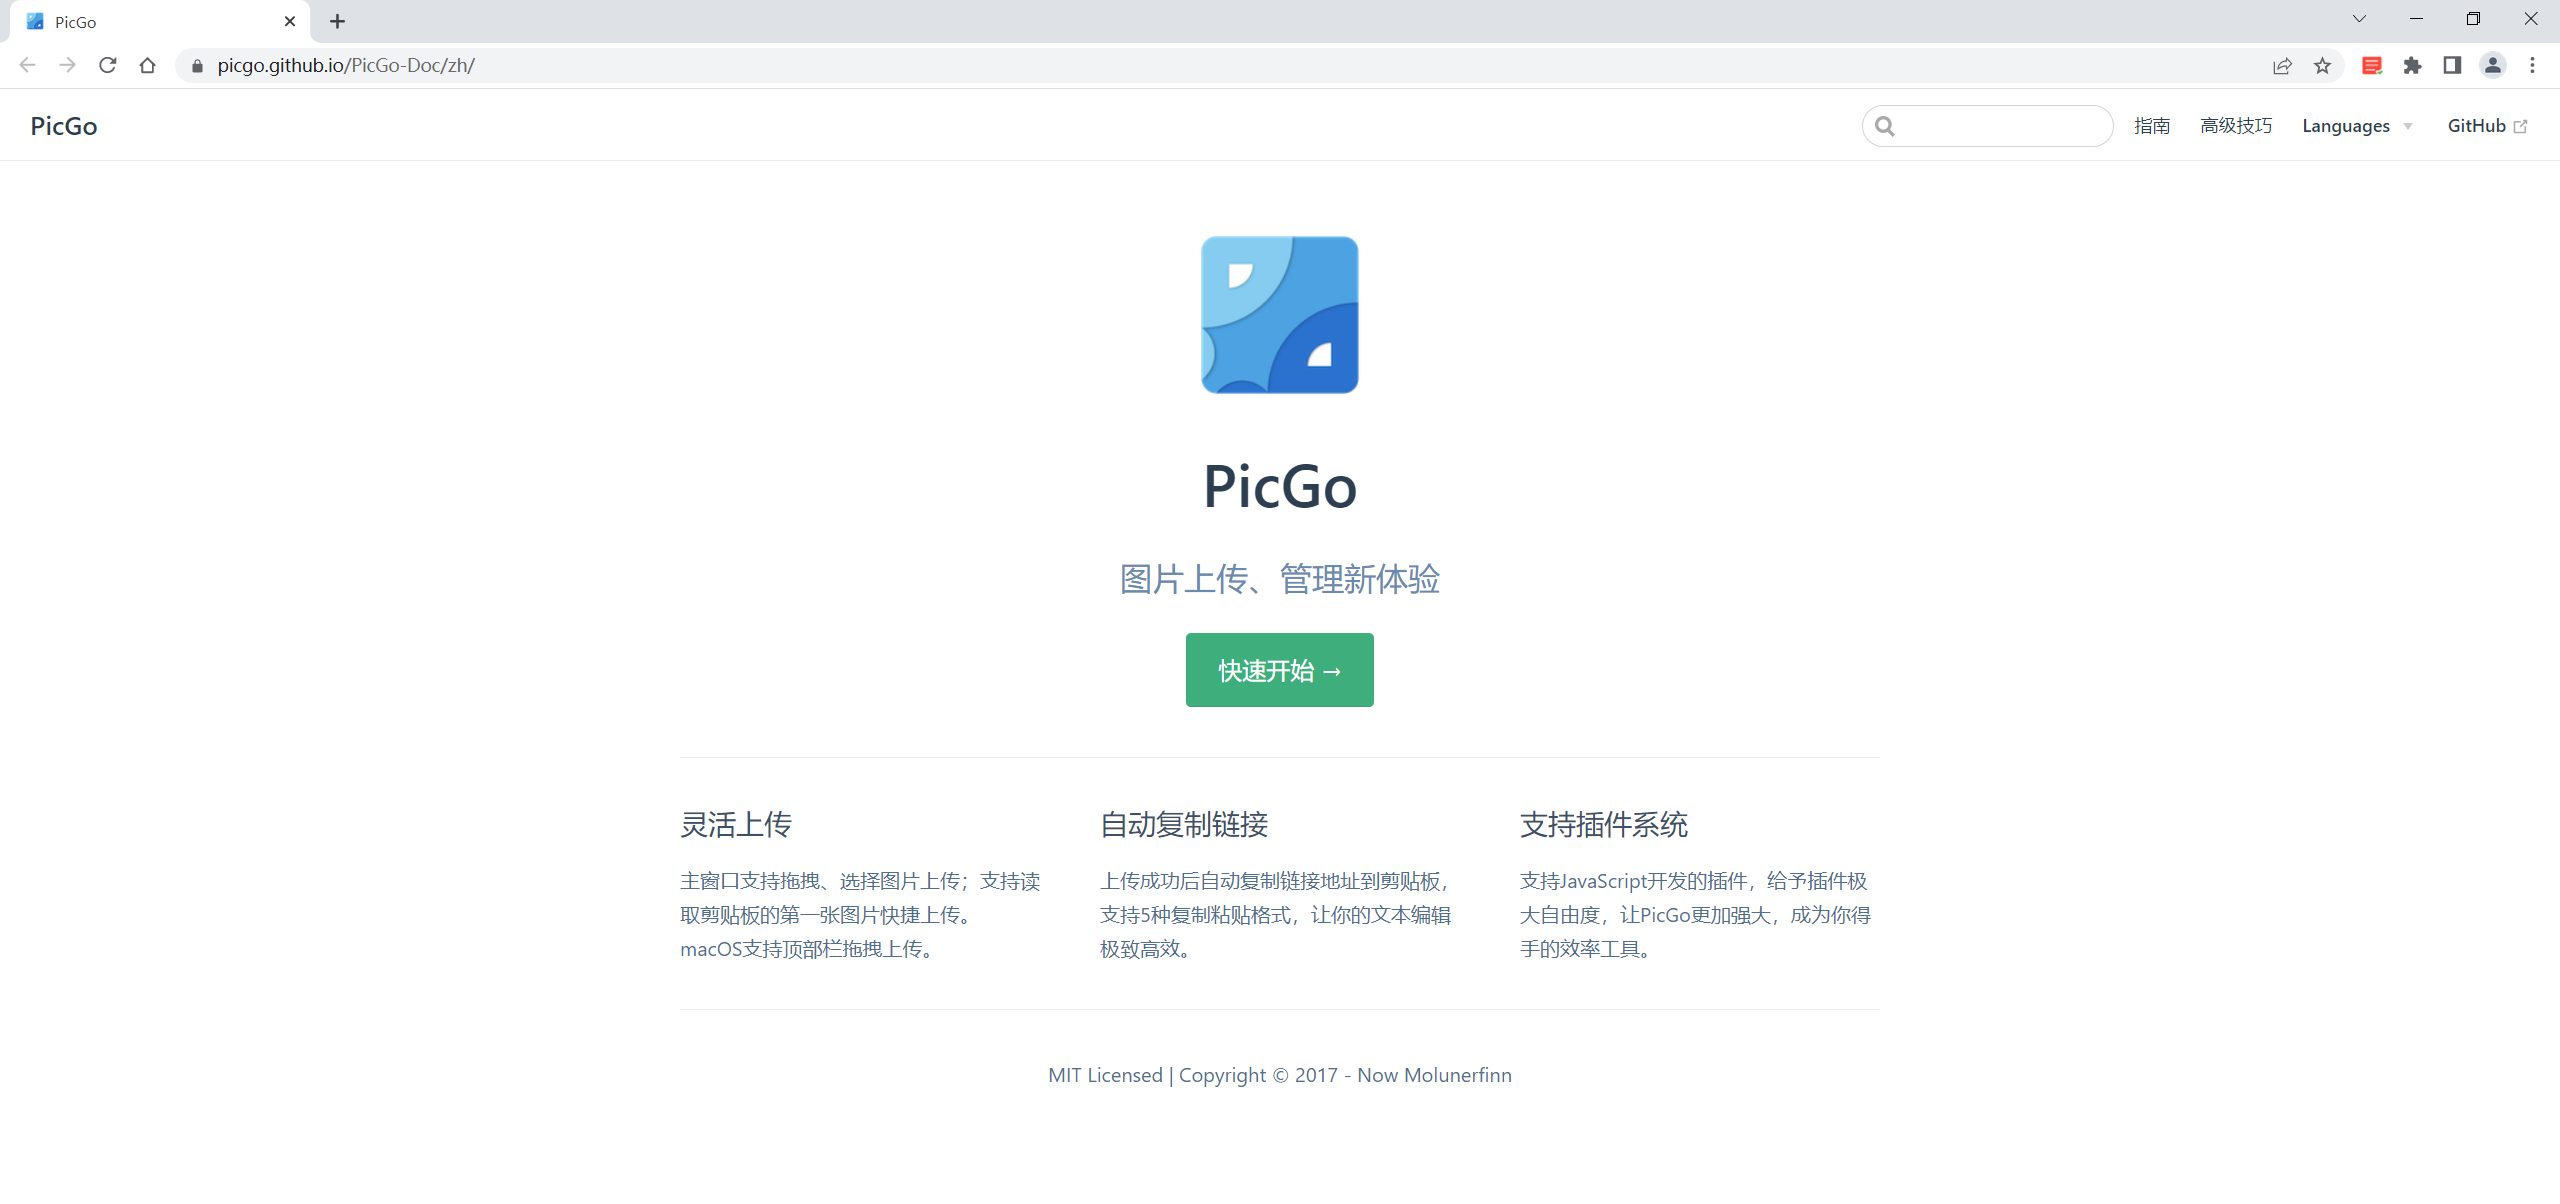The width and height of the screenshot is (2560, 1204).
Task: Click the 自动复制链接 heading
Action: (x=1184, y=825)
